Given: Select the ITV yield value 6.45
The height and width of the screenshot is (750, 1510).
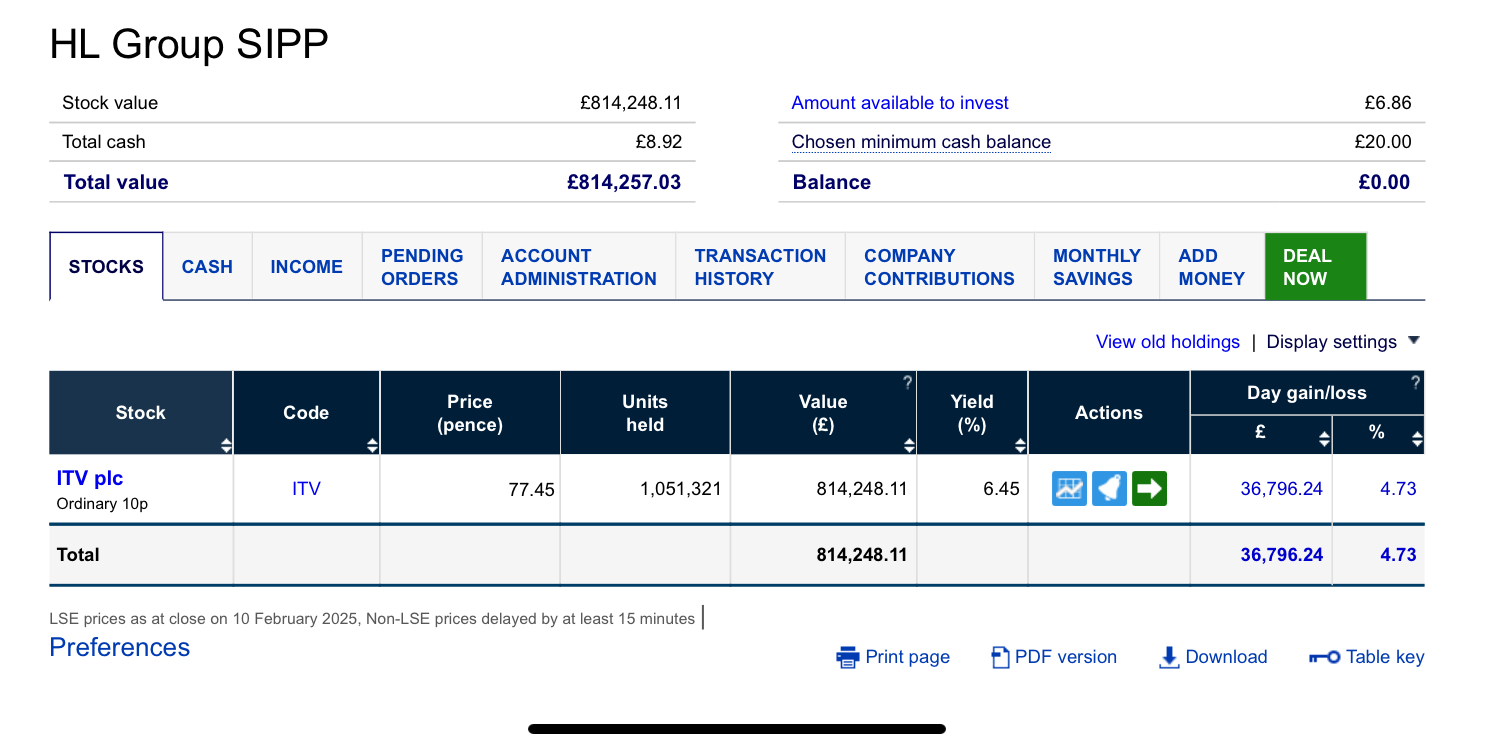Looking at the screenshot, I should [1001, 489].
